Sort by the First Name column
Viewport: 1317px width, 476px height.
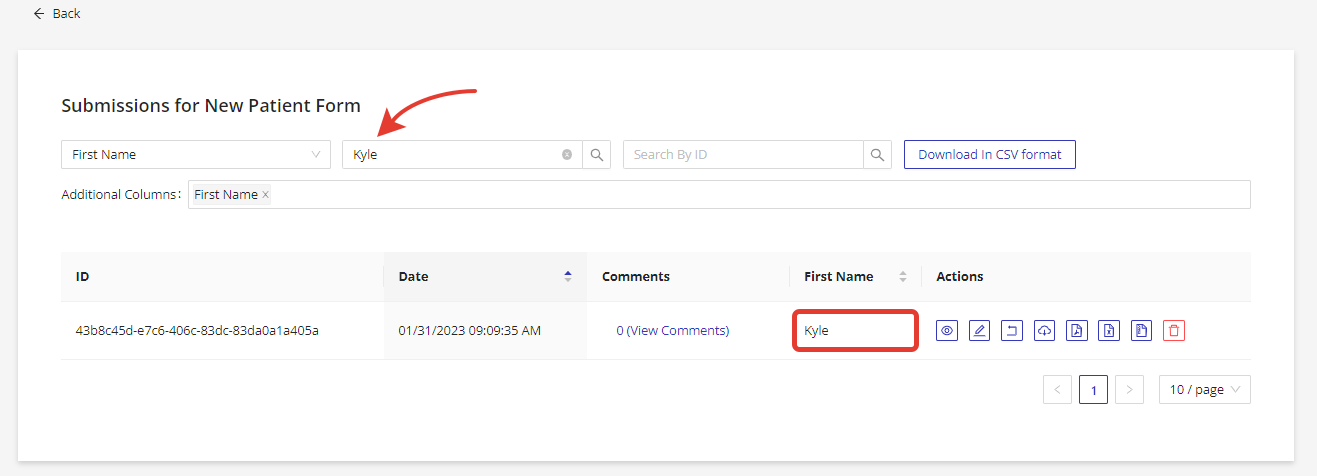click(x=903, y=277)
